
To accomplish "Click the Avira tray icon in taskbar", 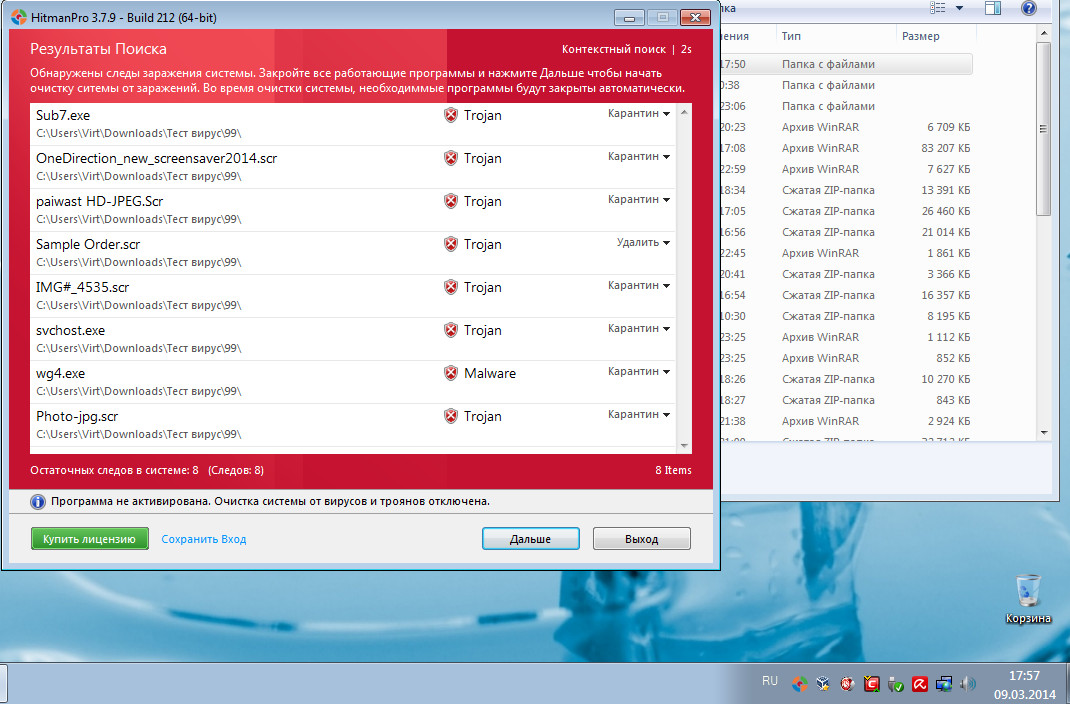I will 919,685.
